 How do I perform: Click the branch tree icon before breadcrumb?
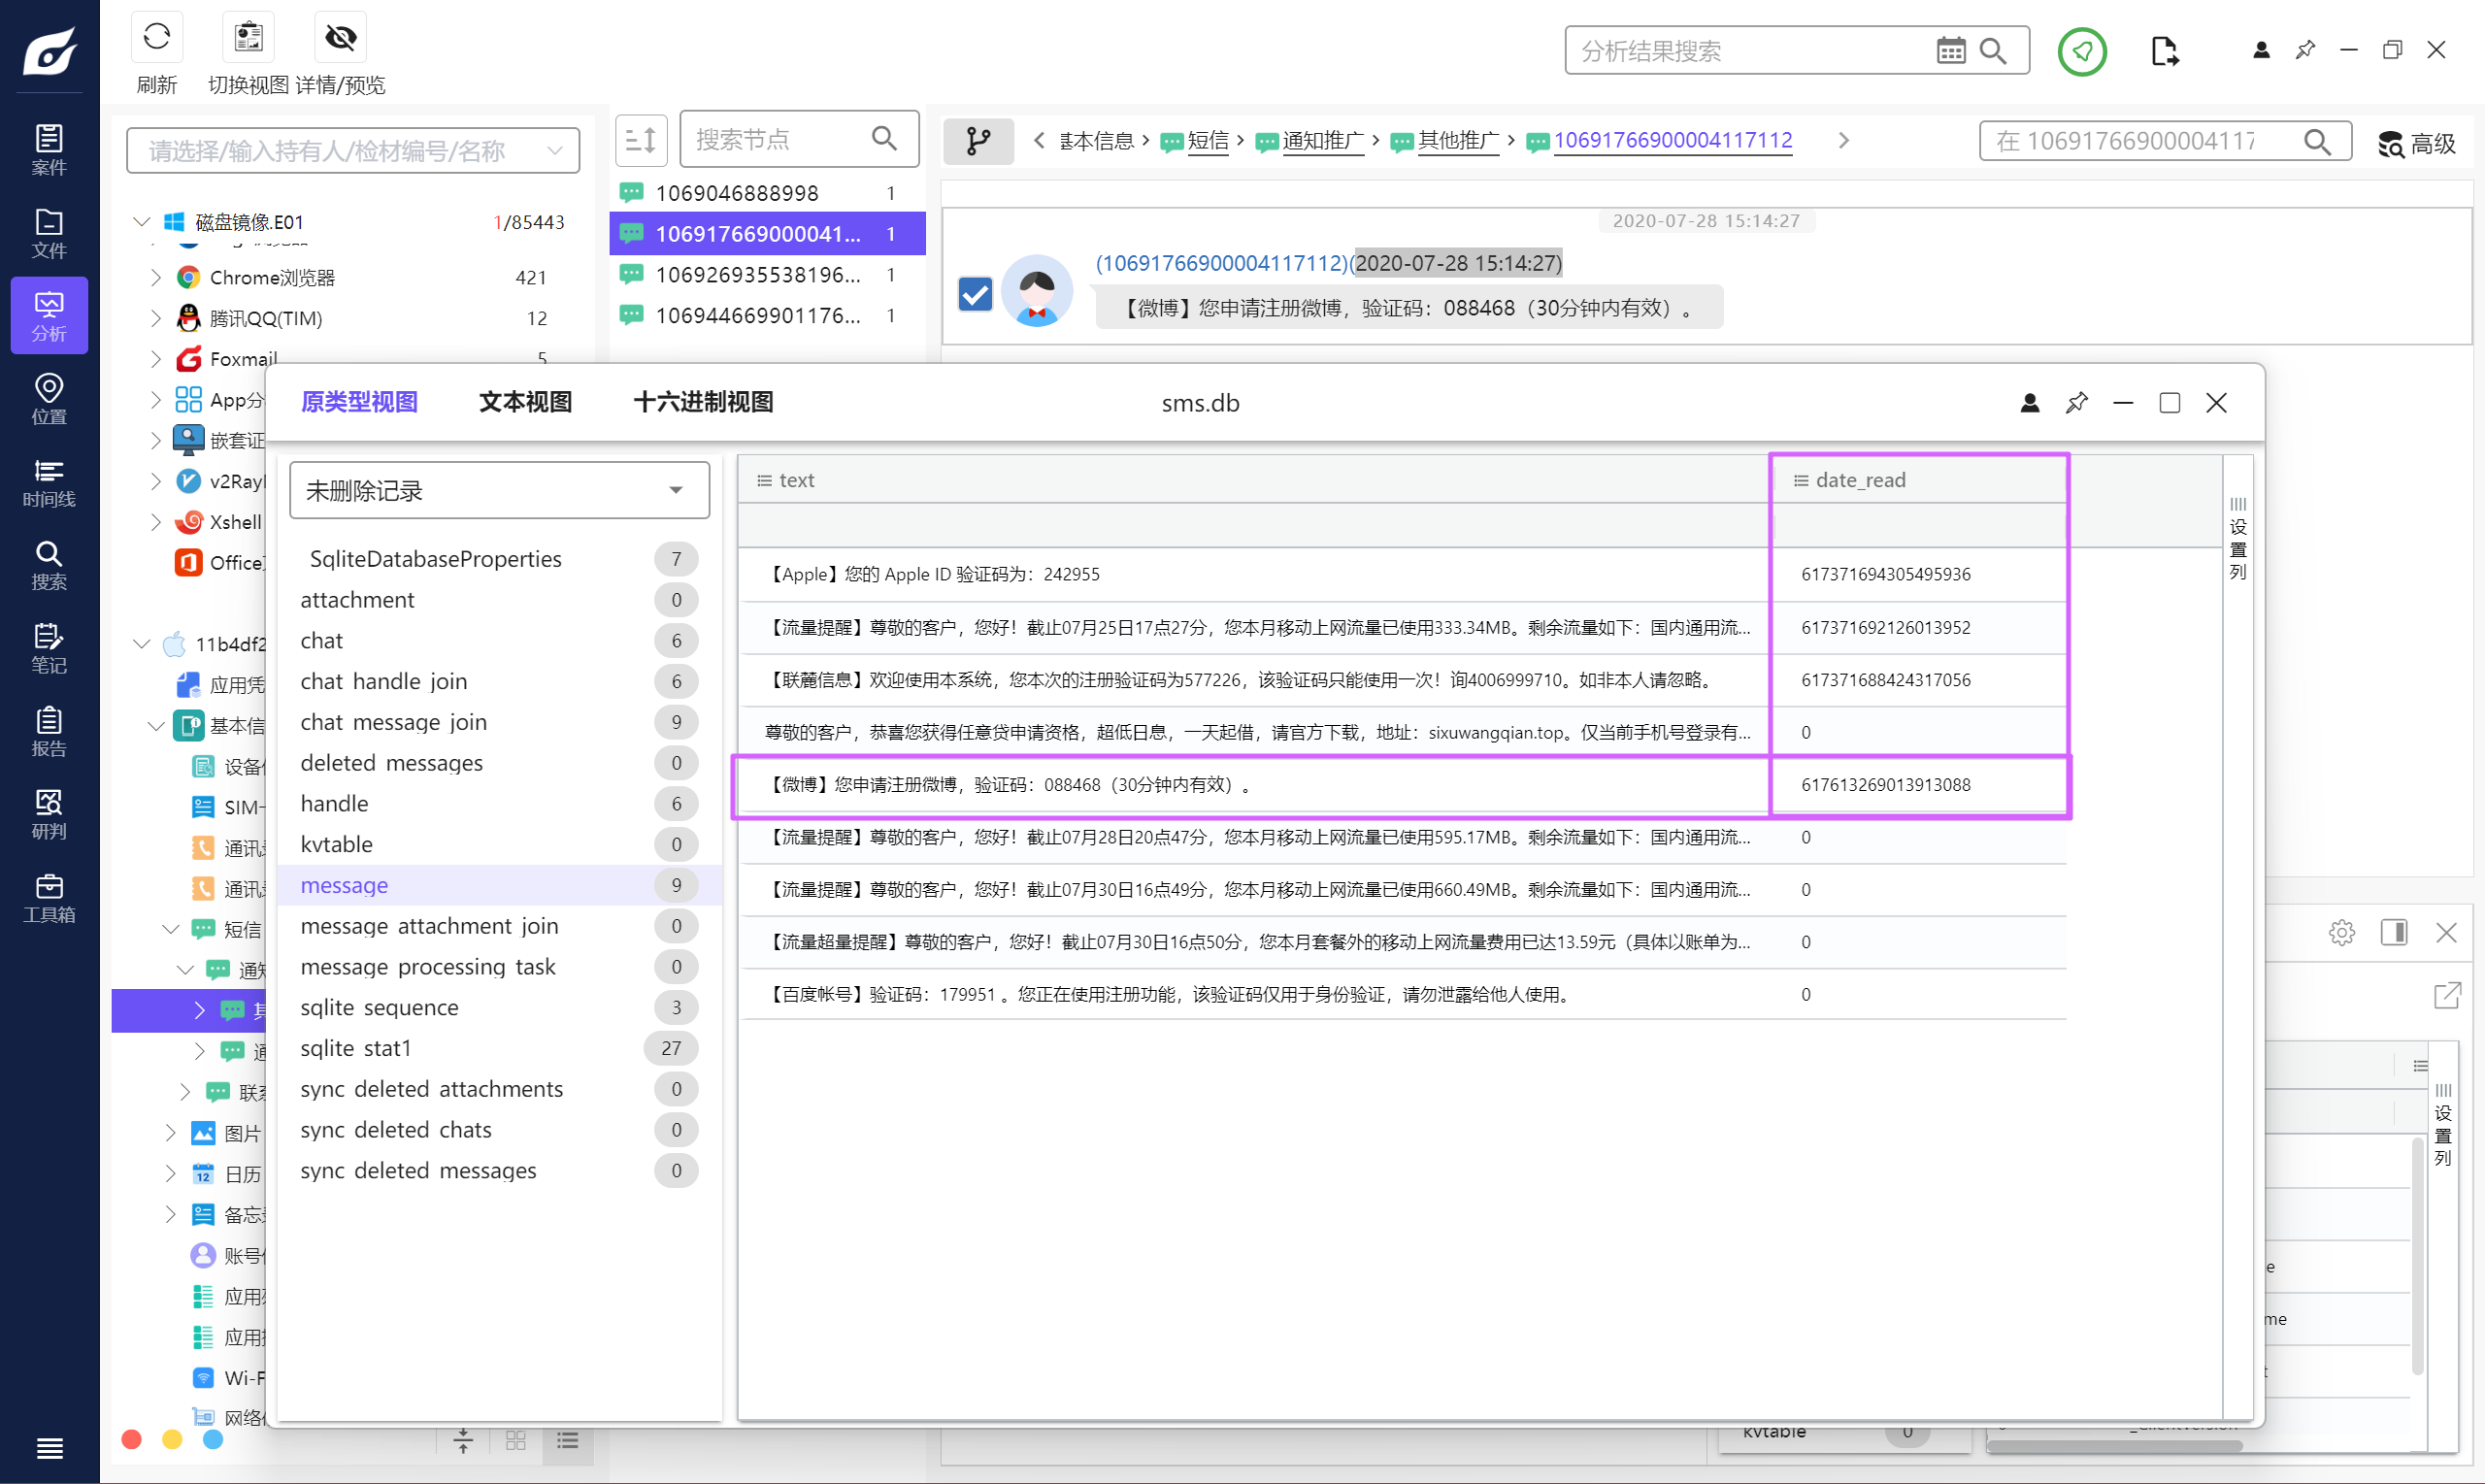pyautogui.click(x=978, y=141)
